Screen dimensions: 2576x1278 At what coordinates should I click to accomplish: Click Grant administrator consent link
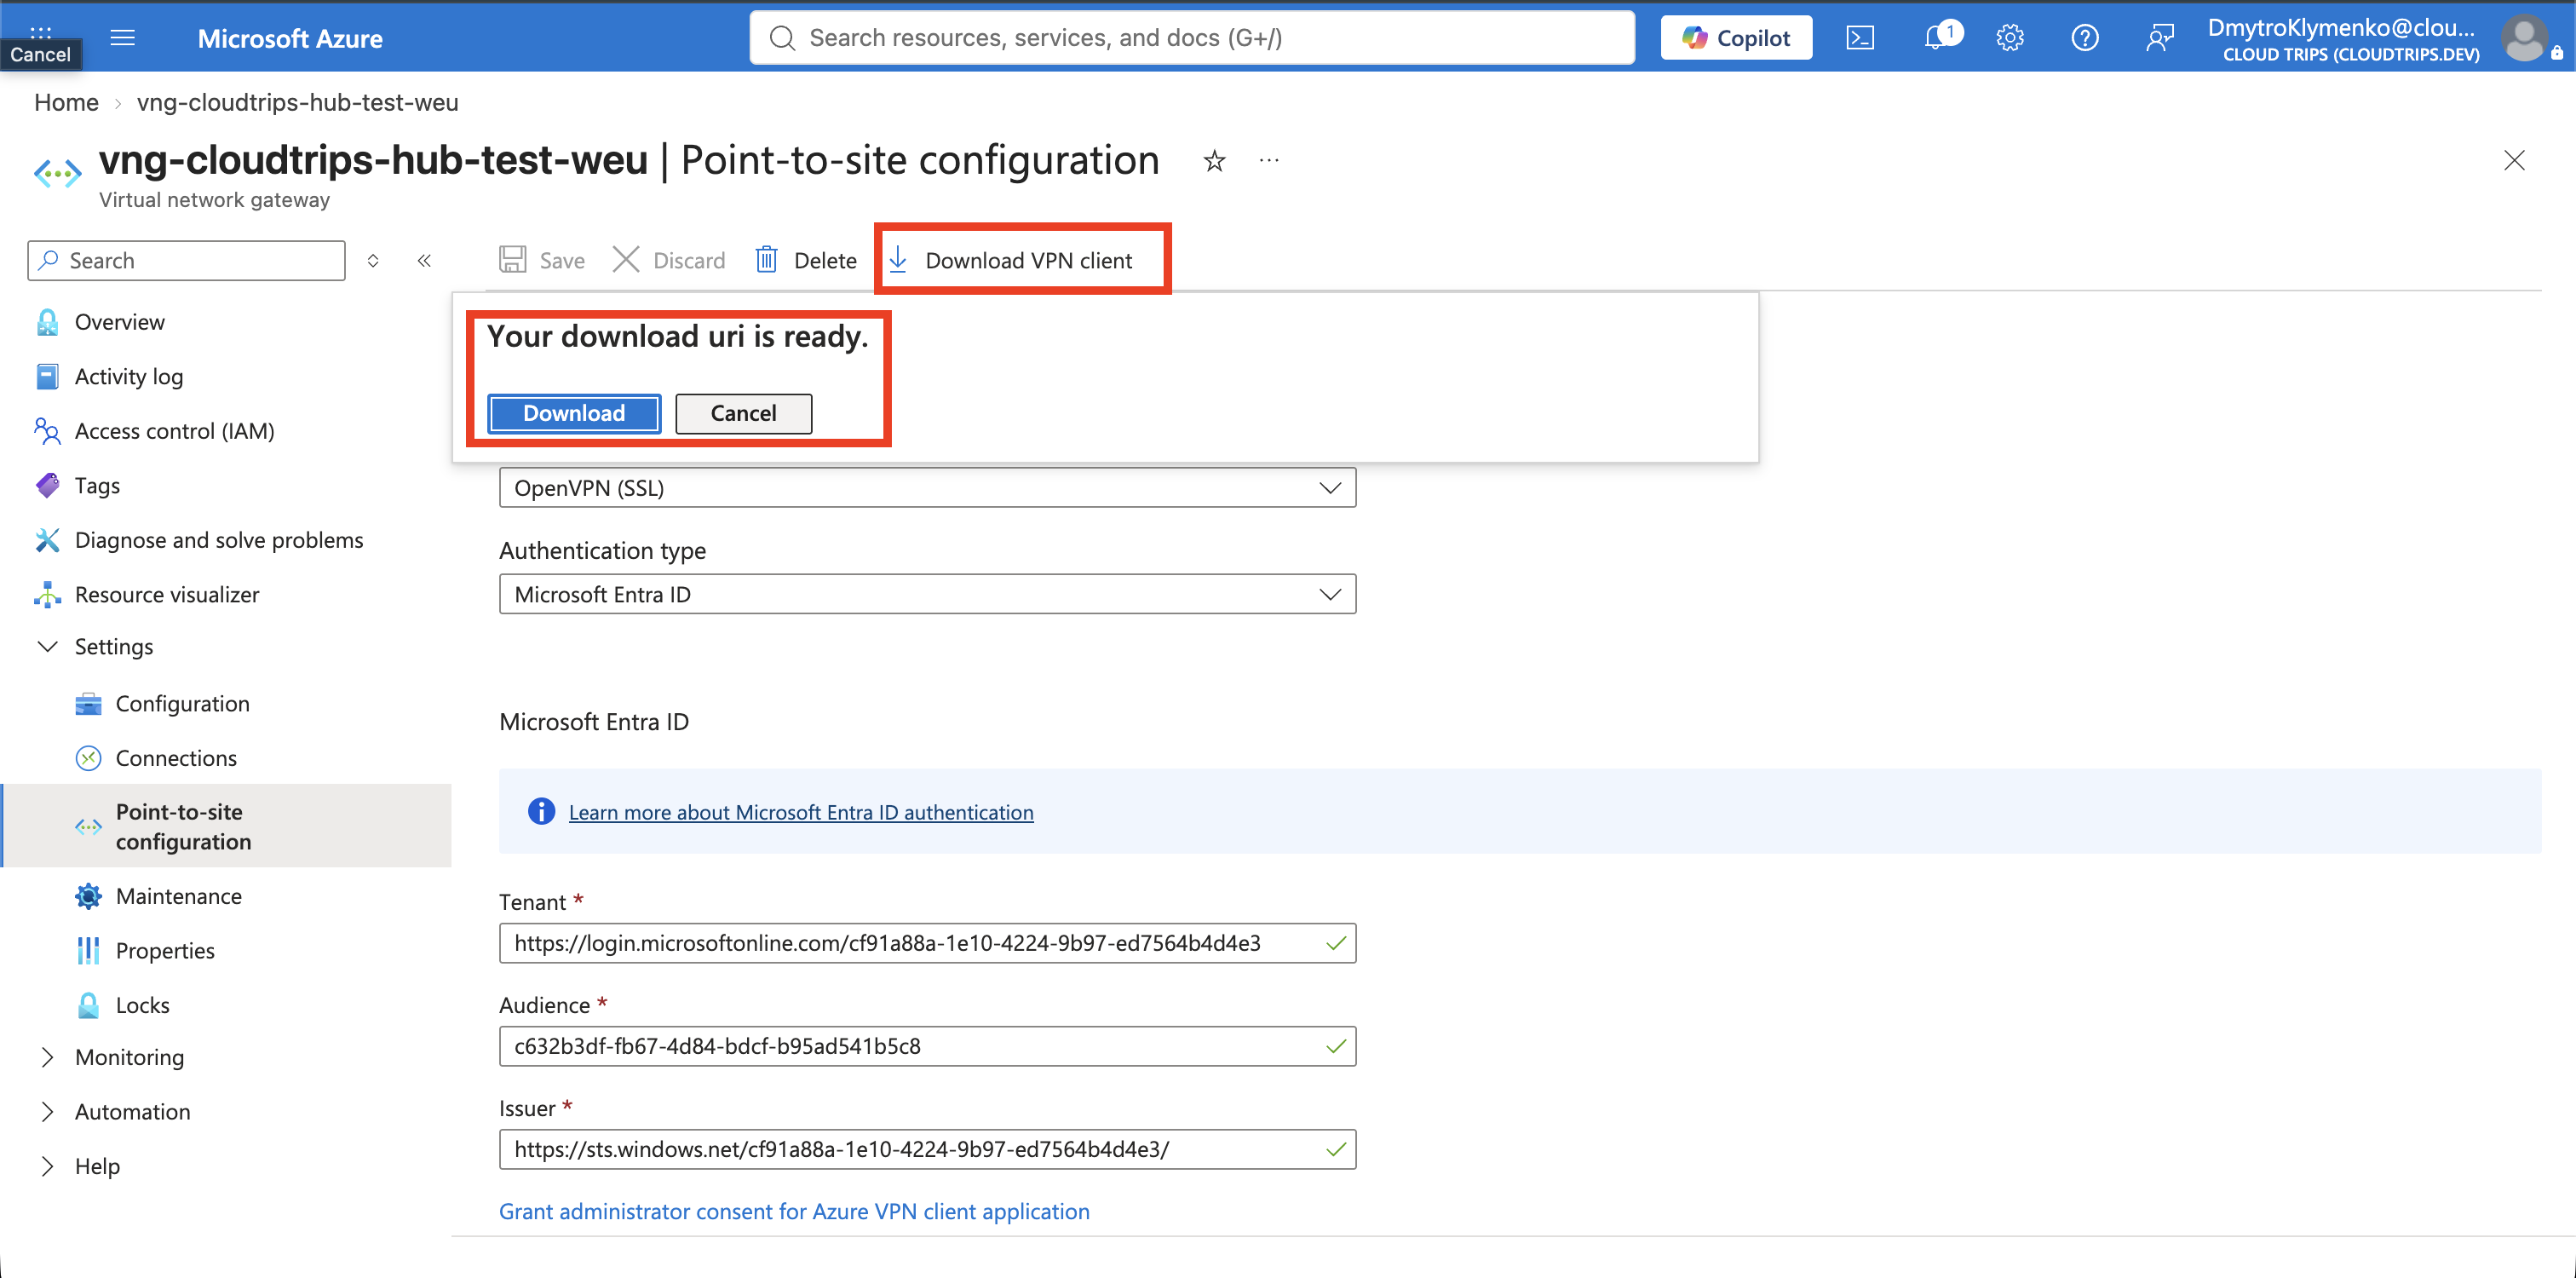tap(794, 1211)
